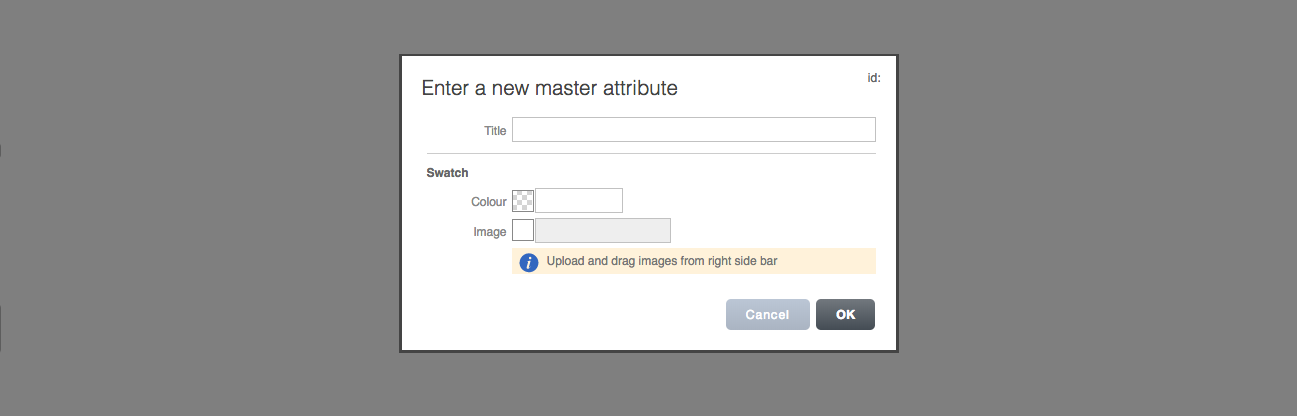Click the 'Enter a new master attribute' heading
Screen dimensions: 1297x416
pyautogui.click(x=549, y=88)
